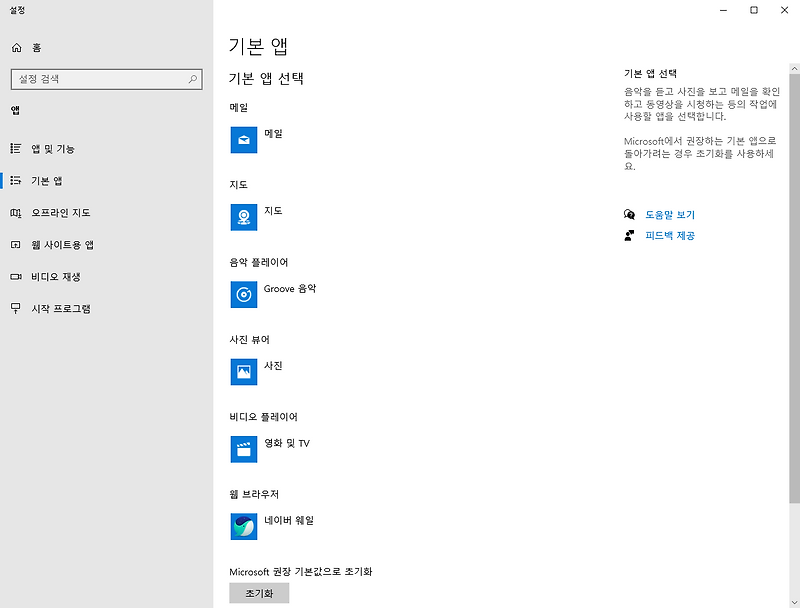Open the 도움말 보기 link
The width and height of the screenshot is (800, 608).
click(x=669, y=215)
